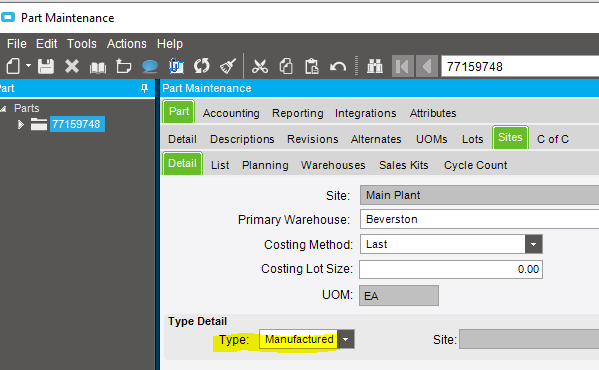The height and width of the screenshot is (370, 599).
Task: Open the List sub-tab
Action: tap(220, 165)
